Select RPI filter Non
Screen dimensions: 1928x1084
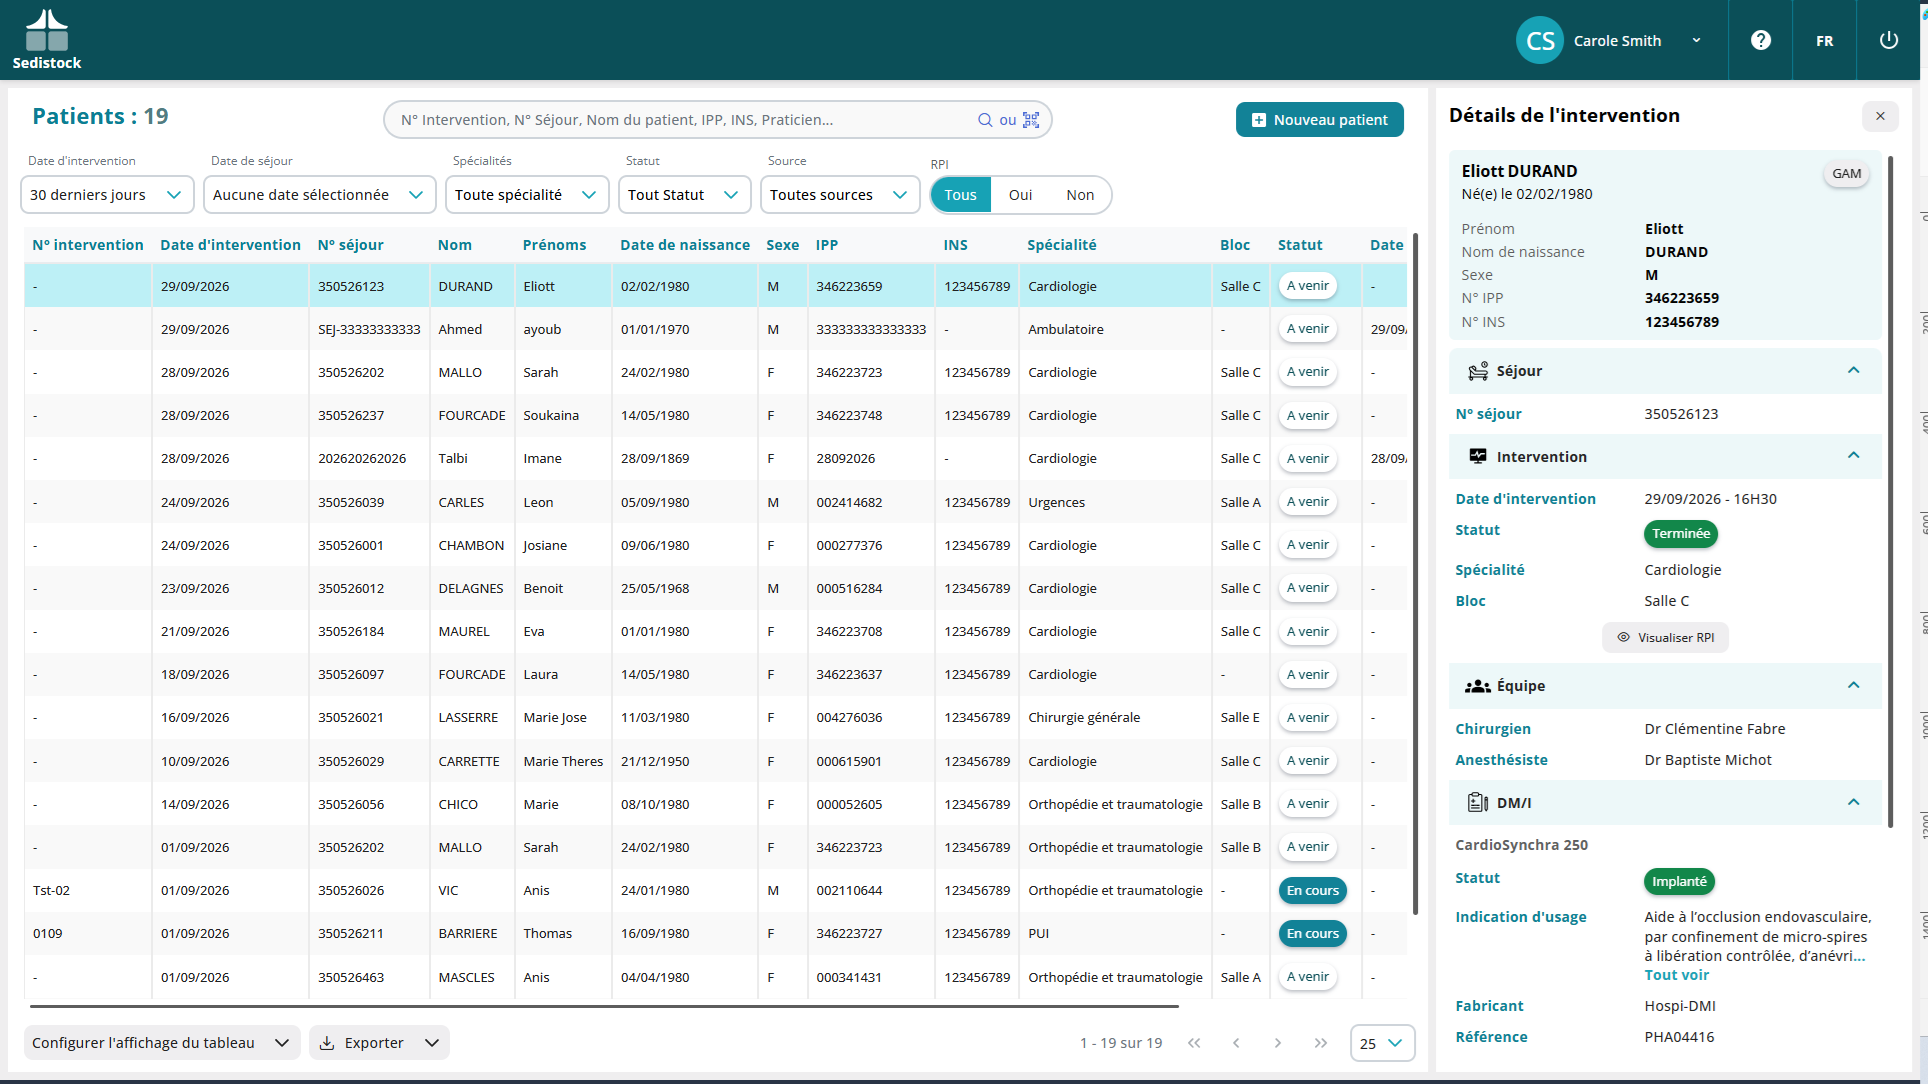1080,195
